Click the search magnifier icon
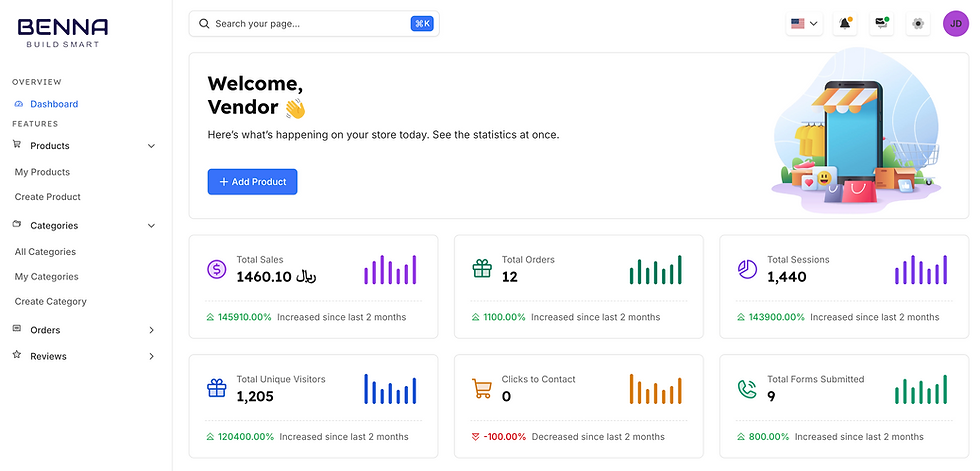 [x=204, y=24]
